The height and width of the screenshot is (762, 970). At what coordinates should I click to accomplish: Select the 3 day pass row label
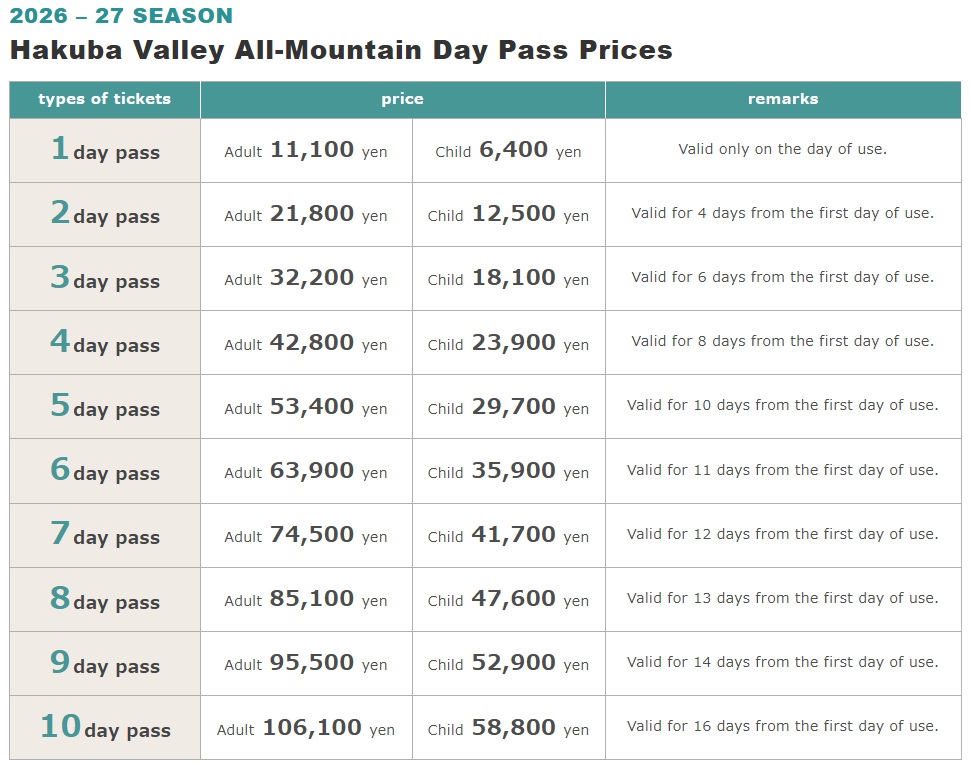coord(105,278)
